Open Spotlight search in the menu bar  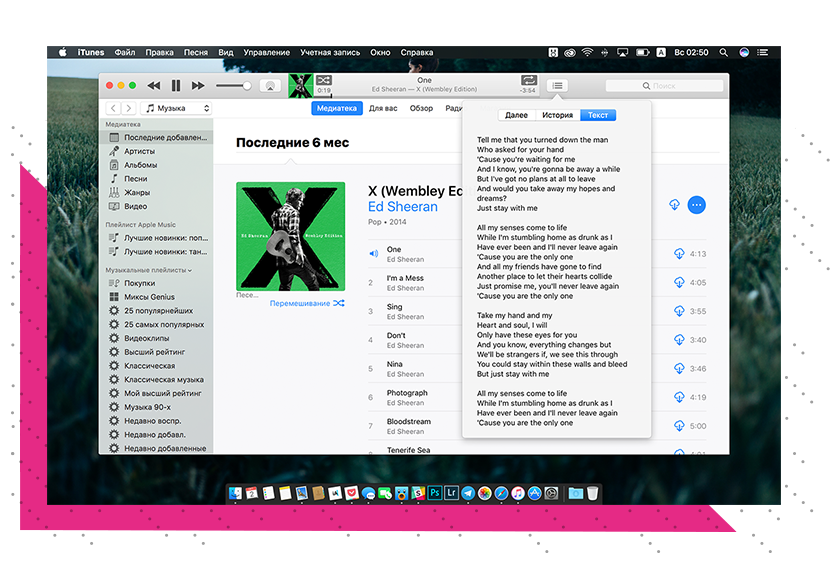coord(724,52)
